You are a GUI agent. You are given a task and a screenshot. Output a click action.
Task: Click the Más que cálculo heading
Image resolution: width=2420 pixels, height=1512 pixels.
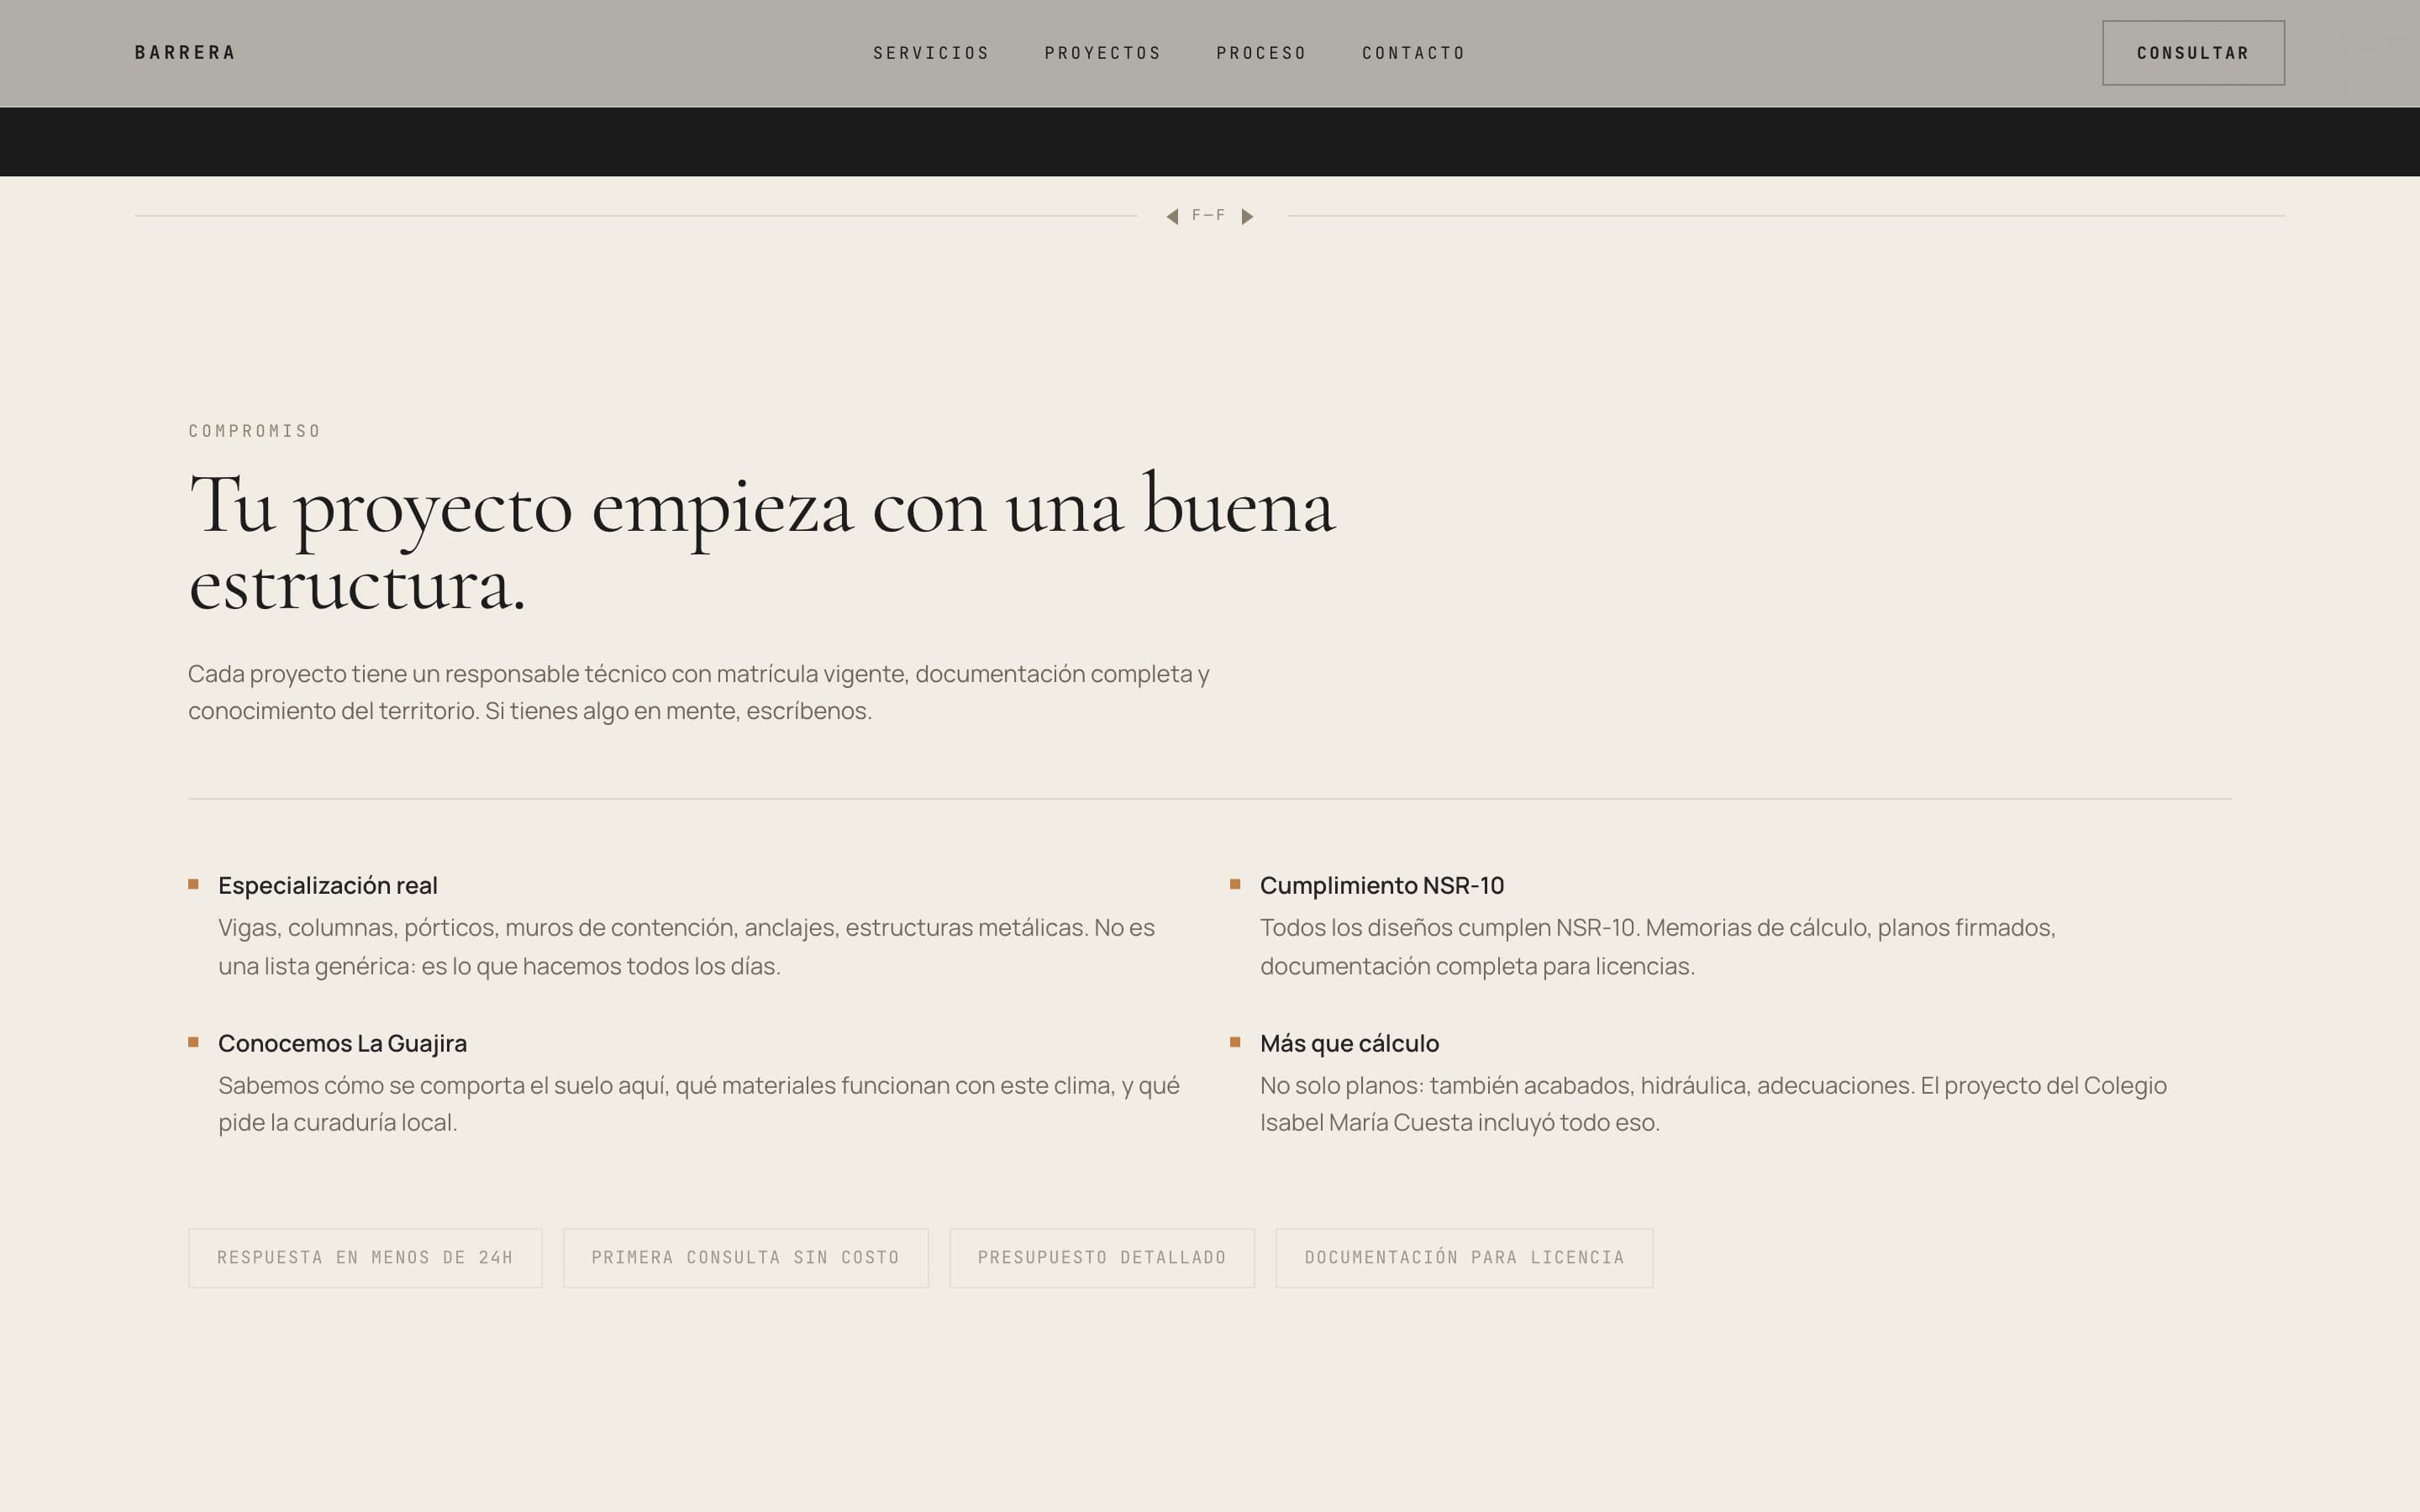click(1349, 1043)
